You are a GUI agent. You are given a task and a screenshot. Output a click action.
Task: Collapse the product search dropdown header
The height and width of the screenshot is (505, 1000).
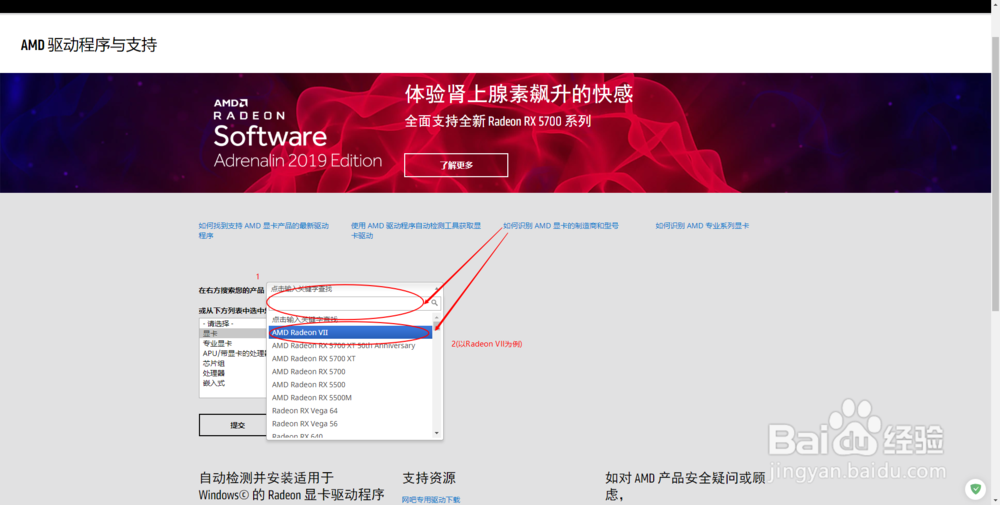pyautogui.click(x=355, y=289)
